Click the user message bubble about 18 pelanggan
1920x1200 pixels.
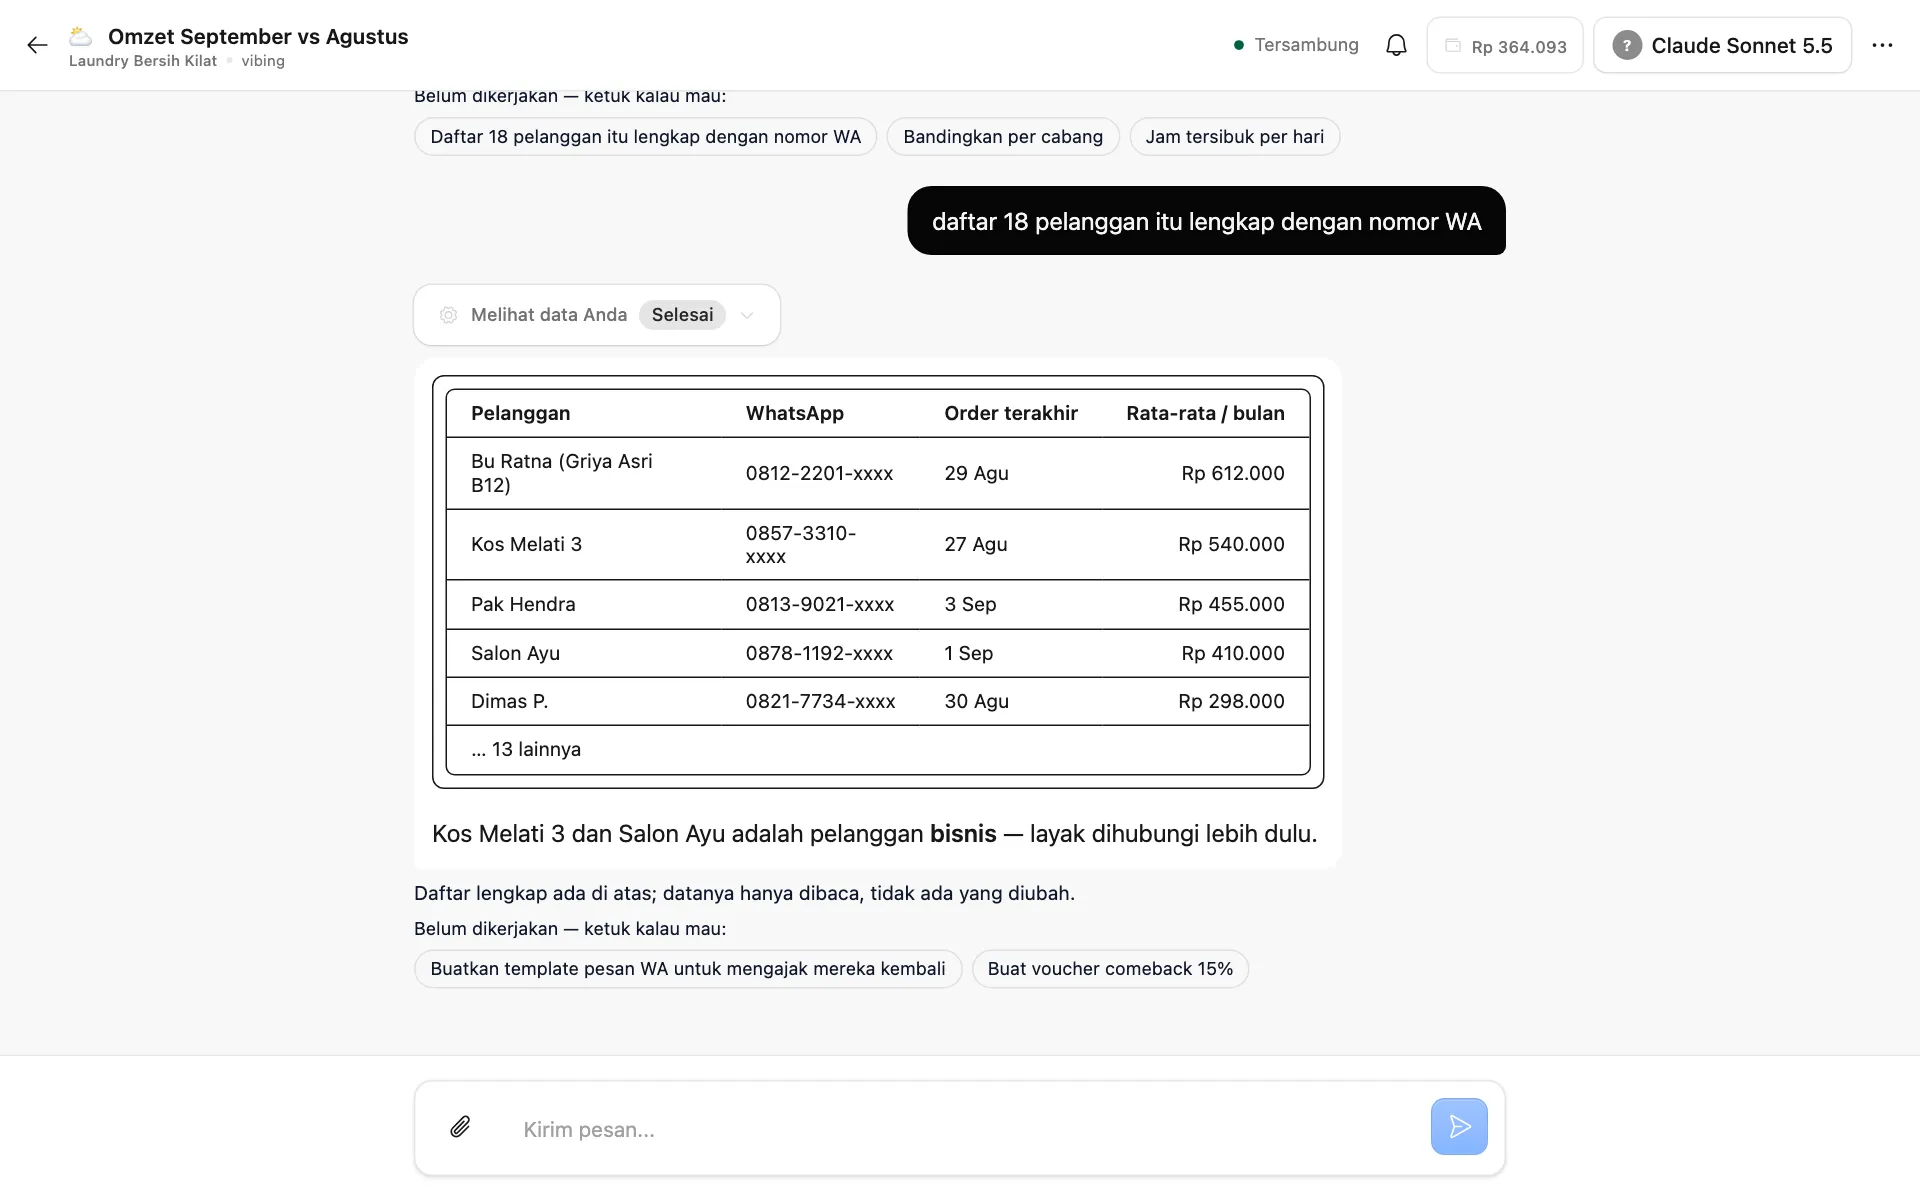click(1206, 221)
